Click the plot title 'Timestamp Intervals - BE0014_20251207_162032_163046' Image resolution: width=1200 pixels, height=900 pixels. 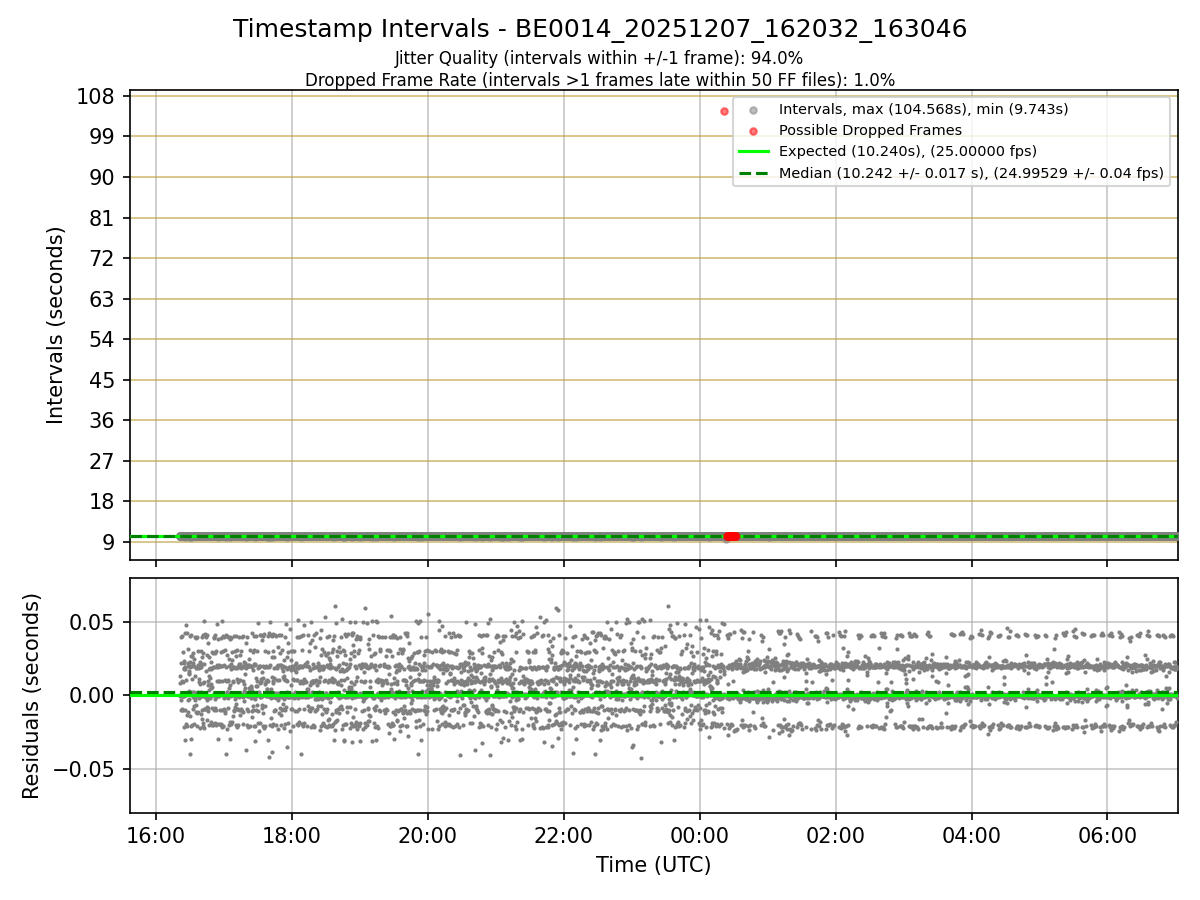[x=600, y=29]
